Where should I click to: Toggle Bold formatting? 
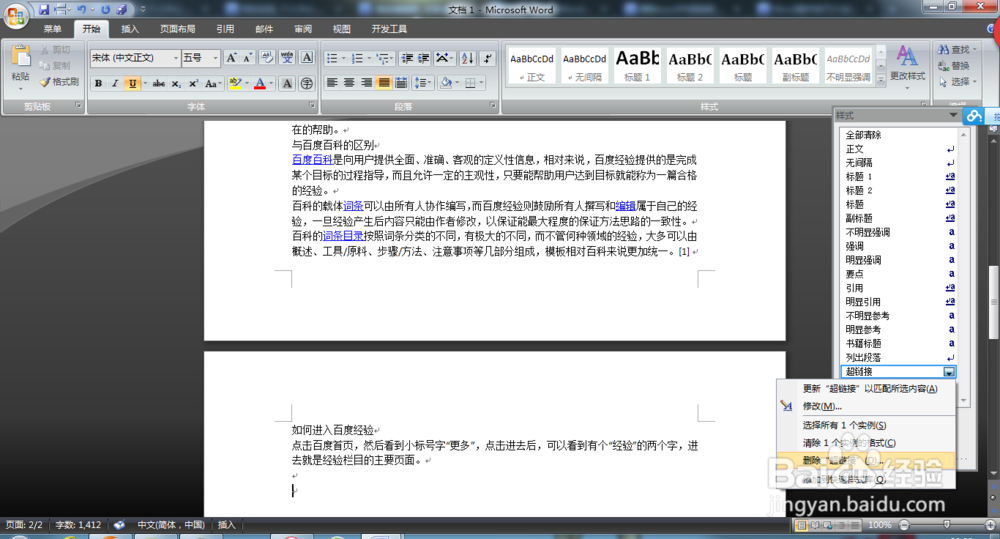tap(99, 84)
